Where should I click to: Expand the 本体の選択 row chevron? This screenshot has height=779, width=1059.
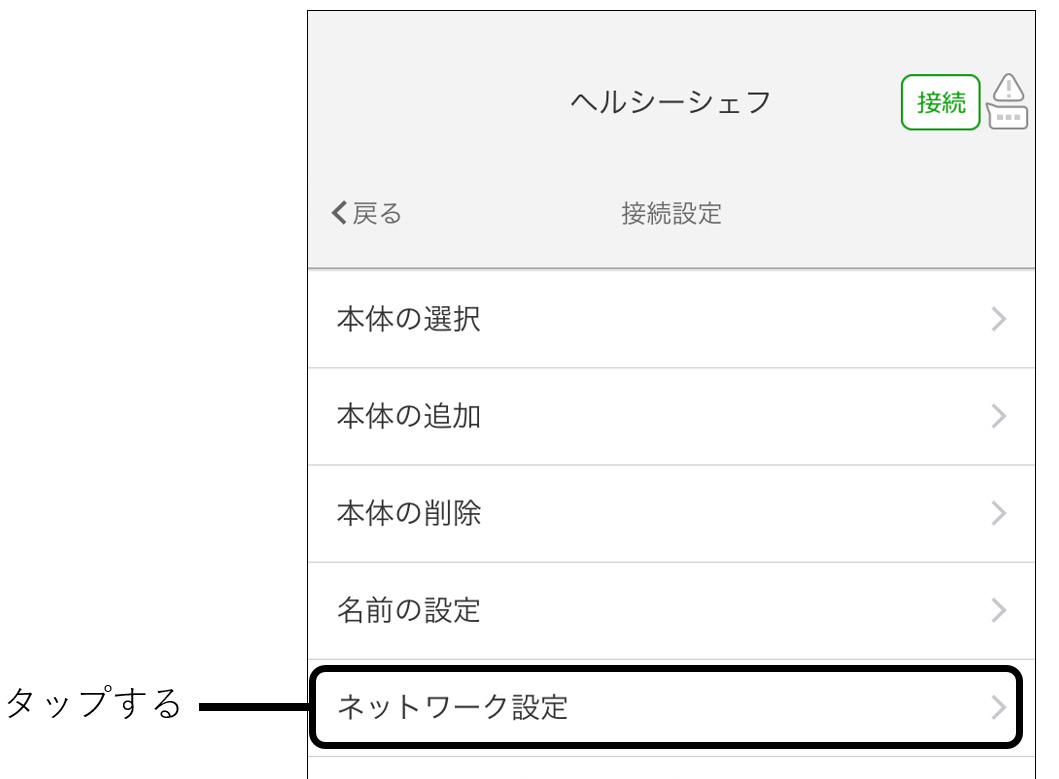(x=998, y=320)
